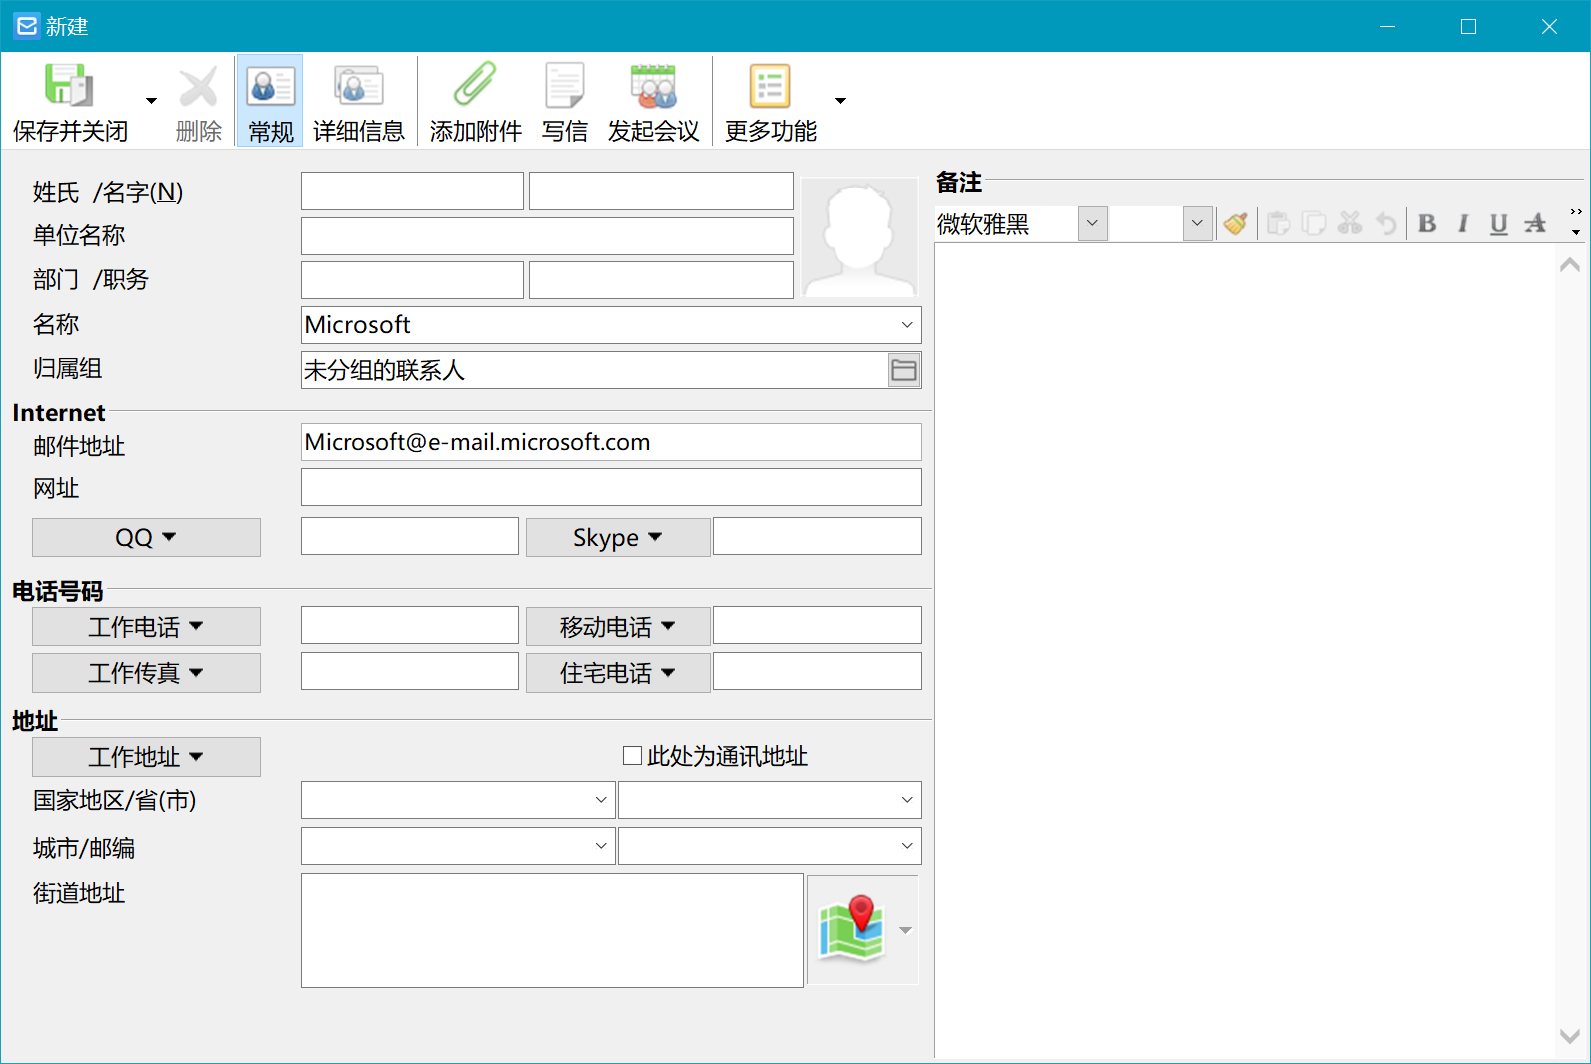Screen dimensions: 1591x1064
Task: Expand the arrow beside the map icon
Action: (x=905, y=930)
